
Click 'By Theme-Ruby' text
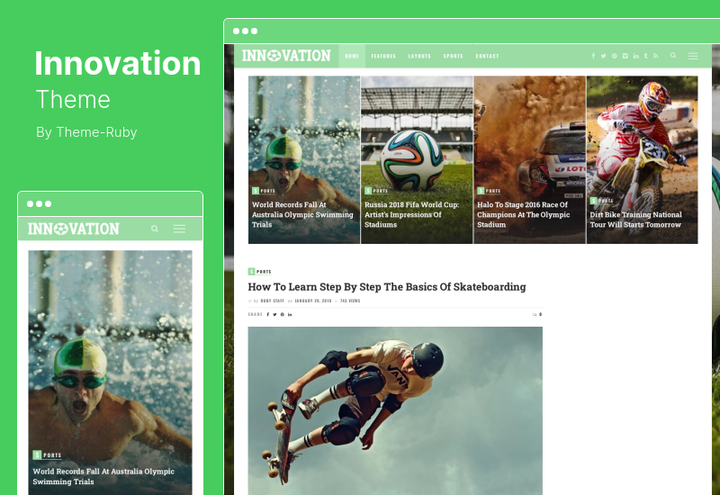point(86,132)
